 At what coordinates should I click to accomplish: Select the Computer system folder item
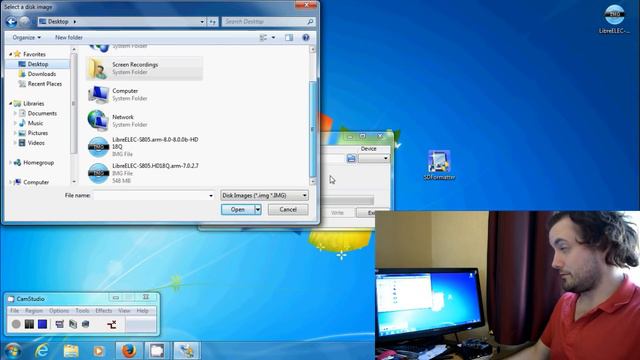[x=144, y=94]
